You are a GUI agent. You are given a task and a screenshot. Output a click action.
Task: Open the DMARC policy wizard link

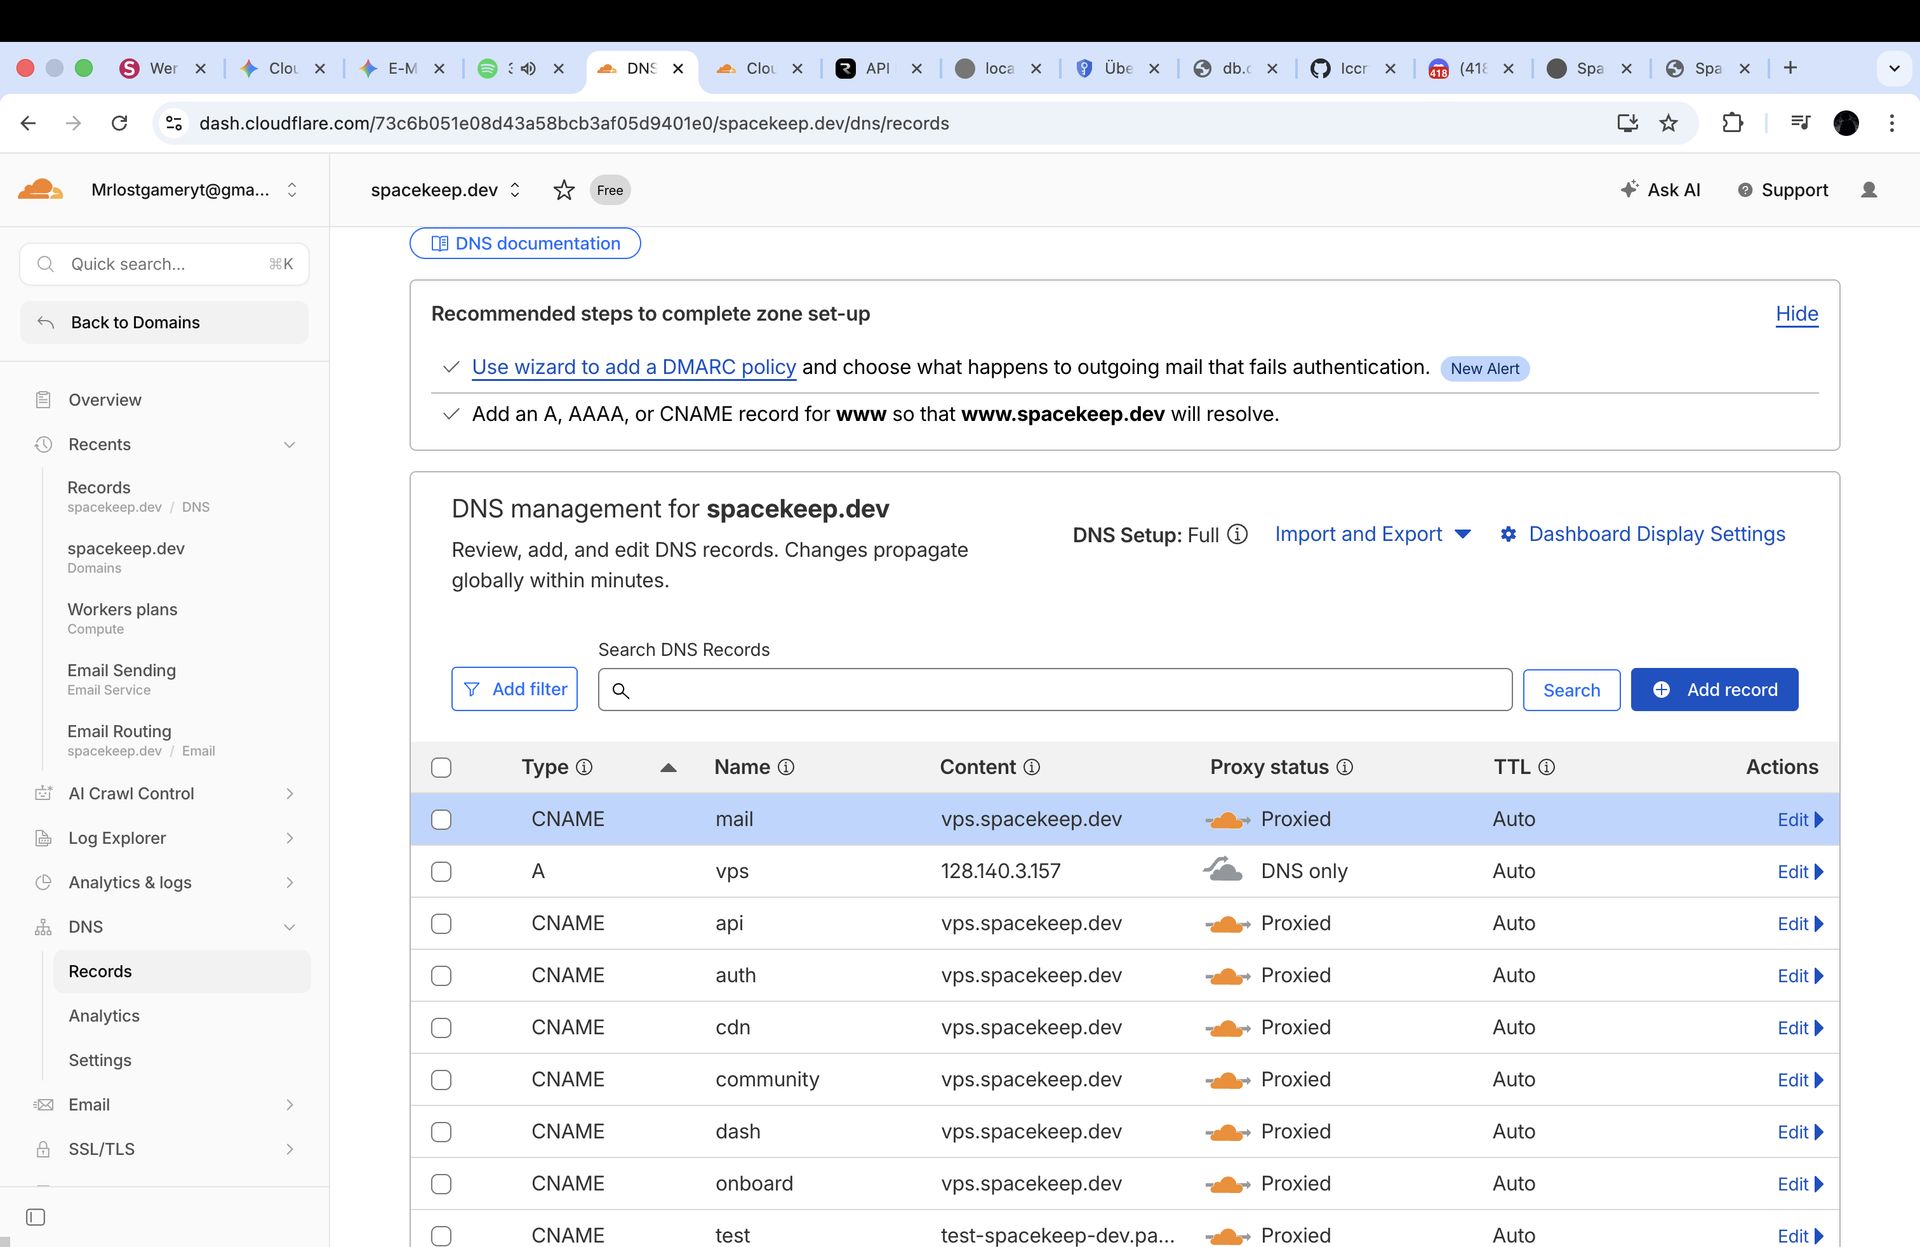634,367
